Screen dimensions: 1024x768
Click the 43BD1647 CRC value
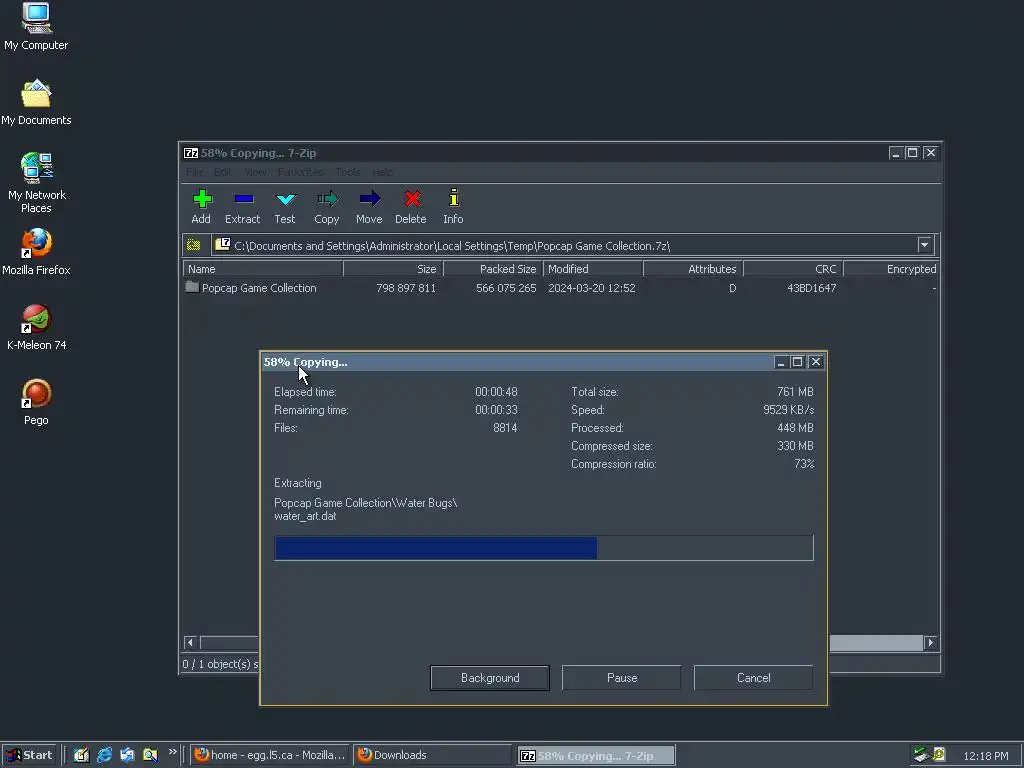pyautogui.click(x=812, y=288)
